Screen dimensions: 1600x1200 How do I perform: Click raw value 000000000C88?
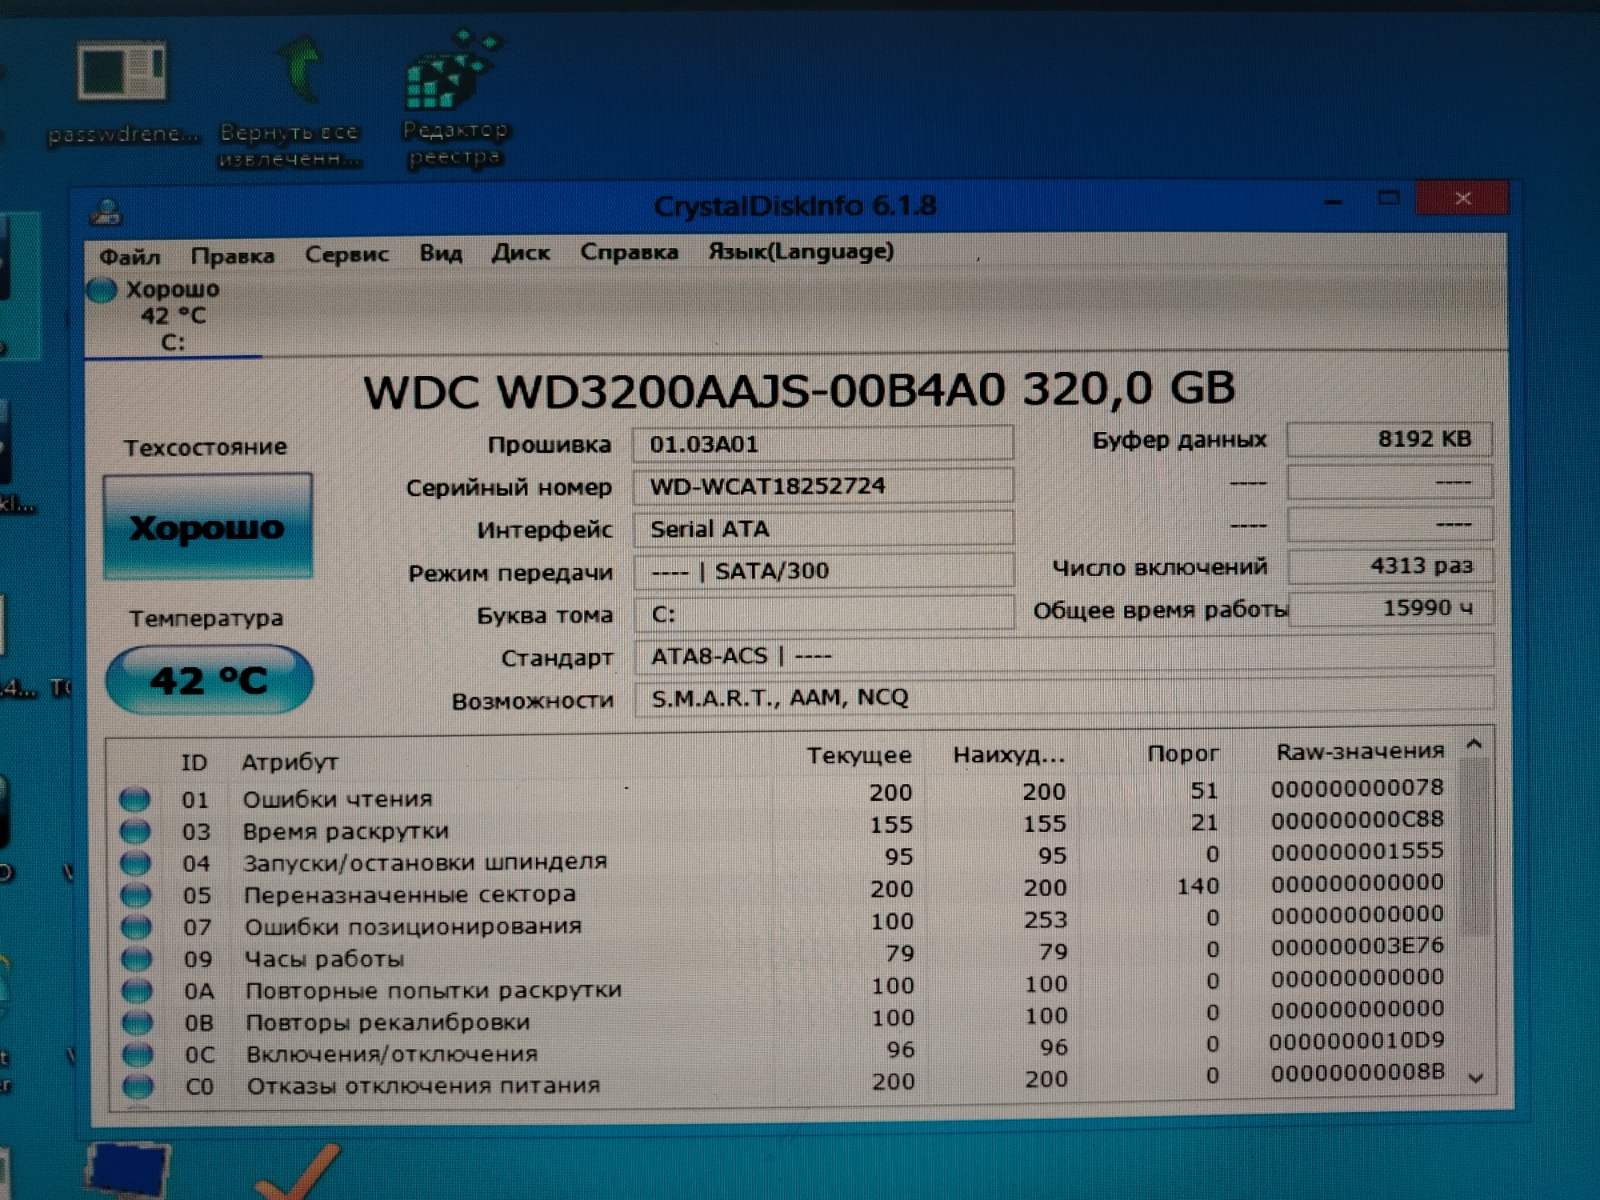click(1357, 819)
